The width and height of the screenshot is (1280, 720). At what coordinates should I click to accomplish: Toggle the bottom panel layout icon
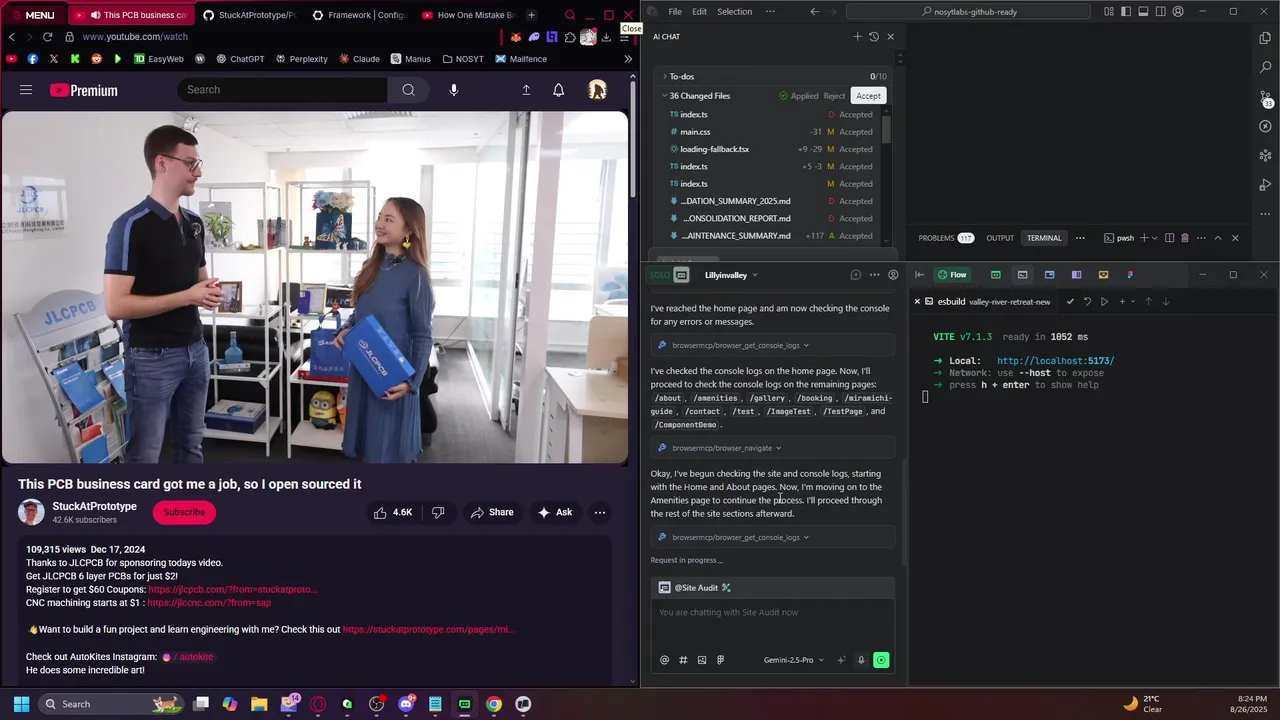[1143, 12]
